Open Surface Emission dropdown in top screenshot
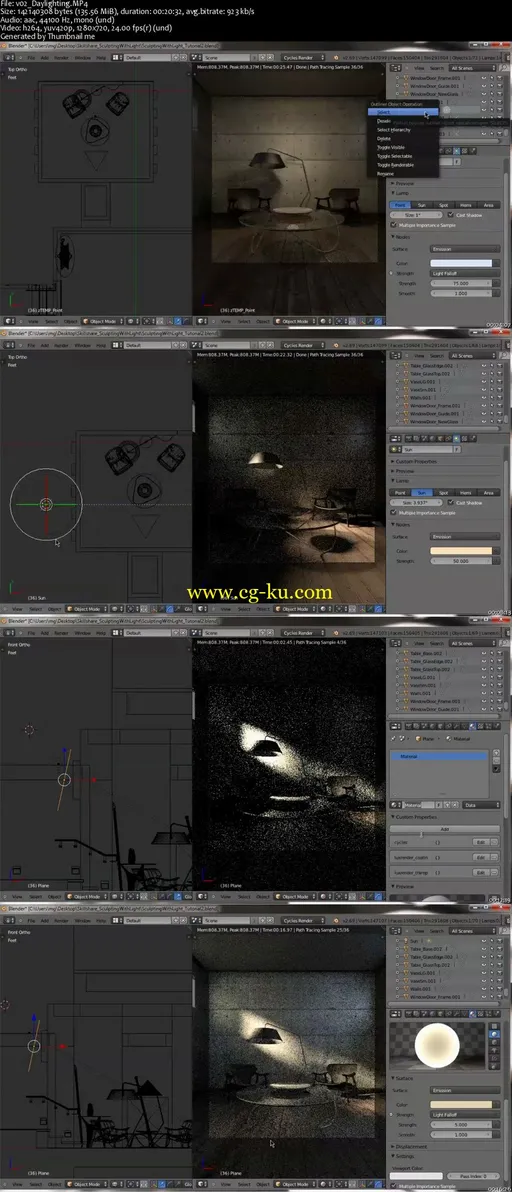Viewport: 512px width, 1192px height. (x=465, y=249)
